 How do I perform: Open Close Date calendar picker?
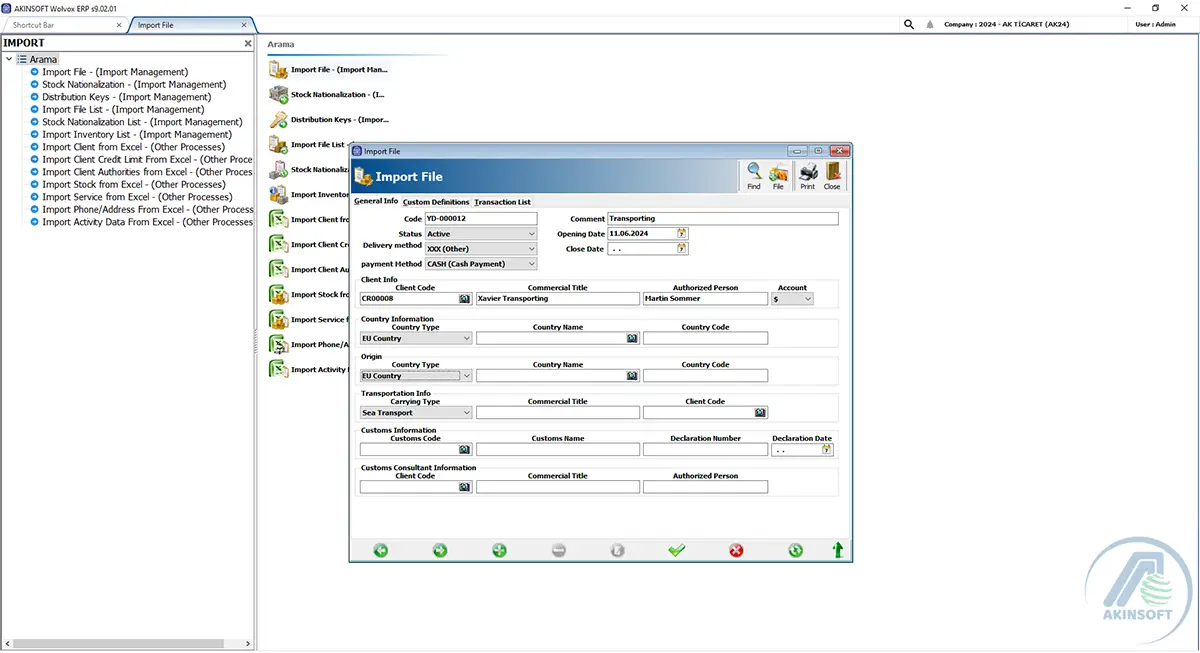[x=682, y=249]
